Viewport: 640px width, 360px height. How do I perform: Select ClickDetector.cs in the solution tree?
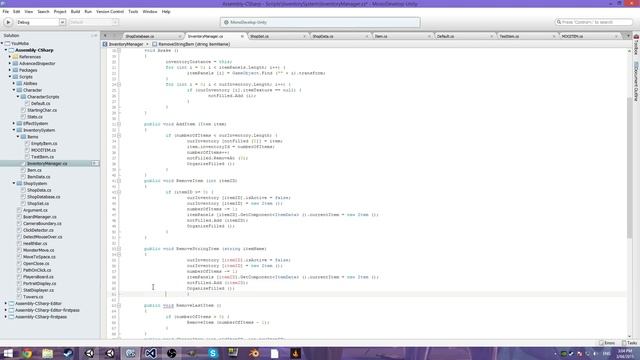point(38,230)
